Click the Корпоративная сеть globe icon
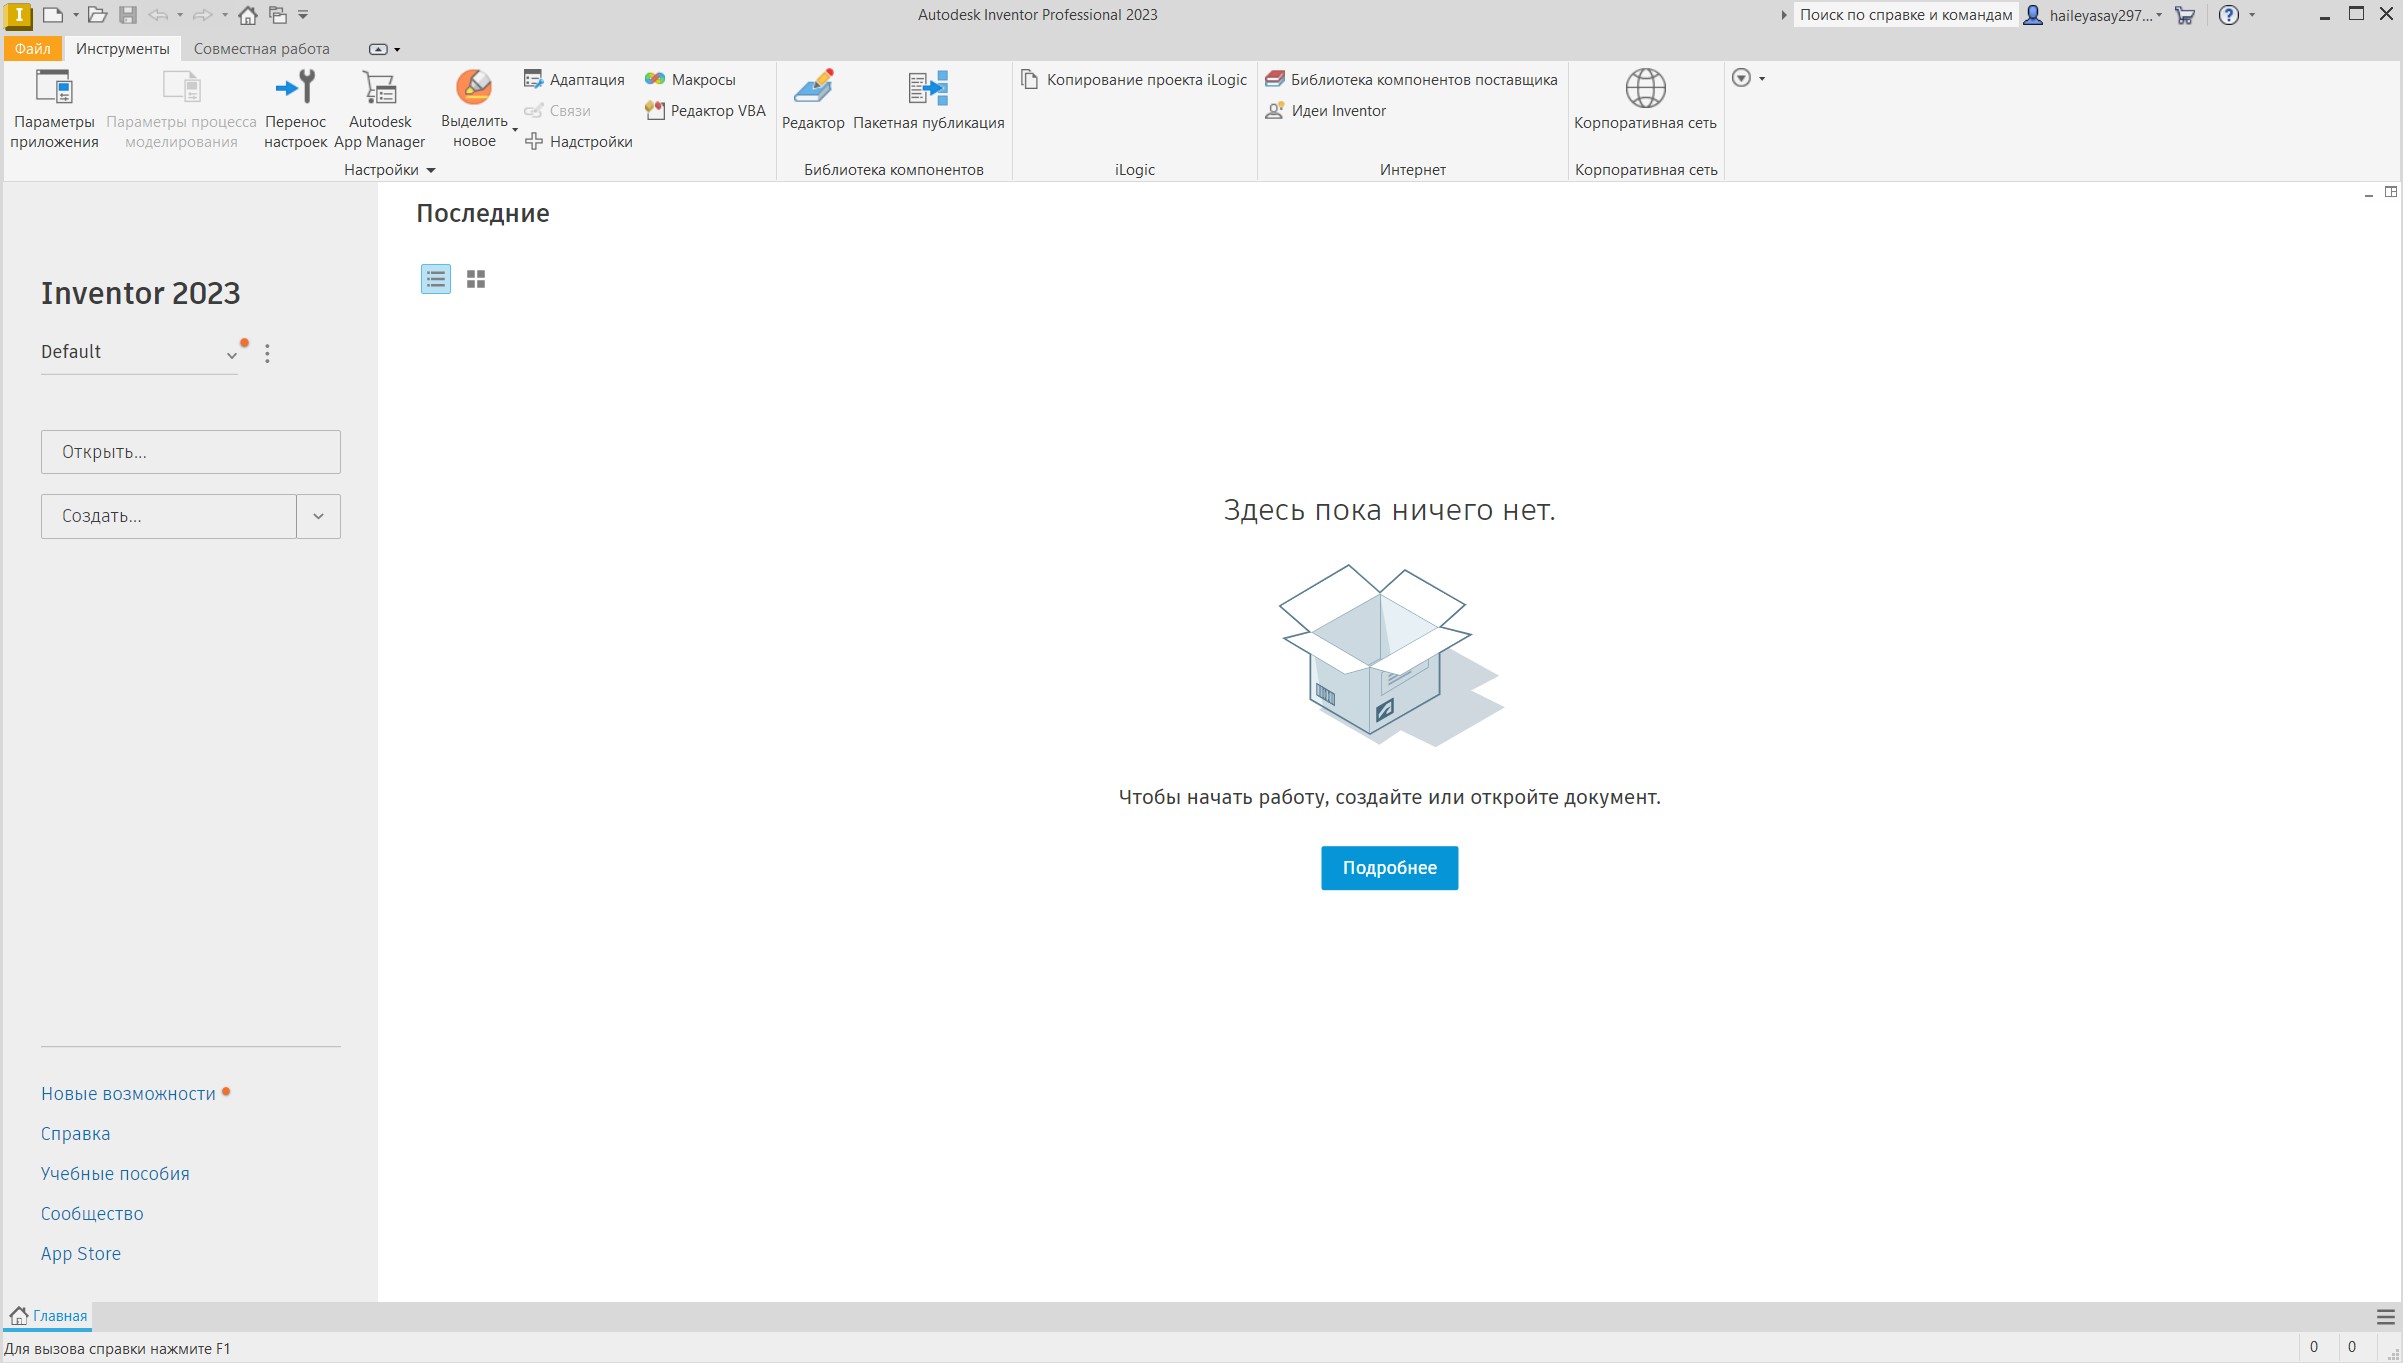This screenshot has height=1363, width=2403. click(x=1645, y=89)
